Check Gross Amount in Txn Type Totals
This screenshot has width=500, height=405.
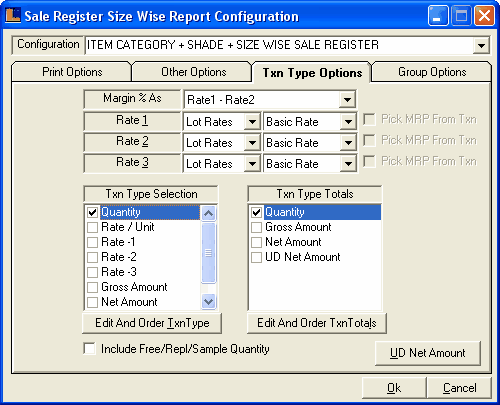point(256,228)
